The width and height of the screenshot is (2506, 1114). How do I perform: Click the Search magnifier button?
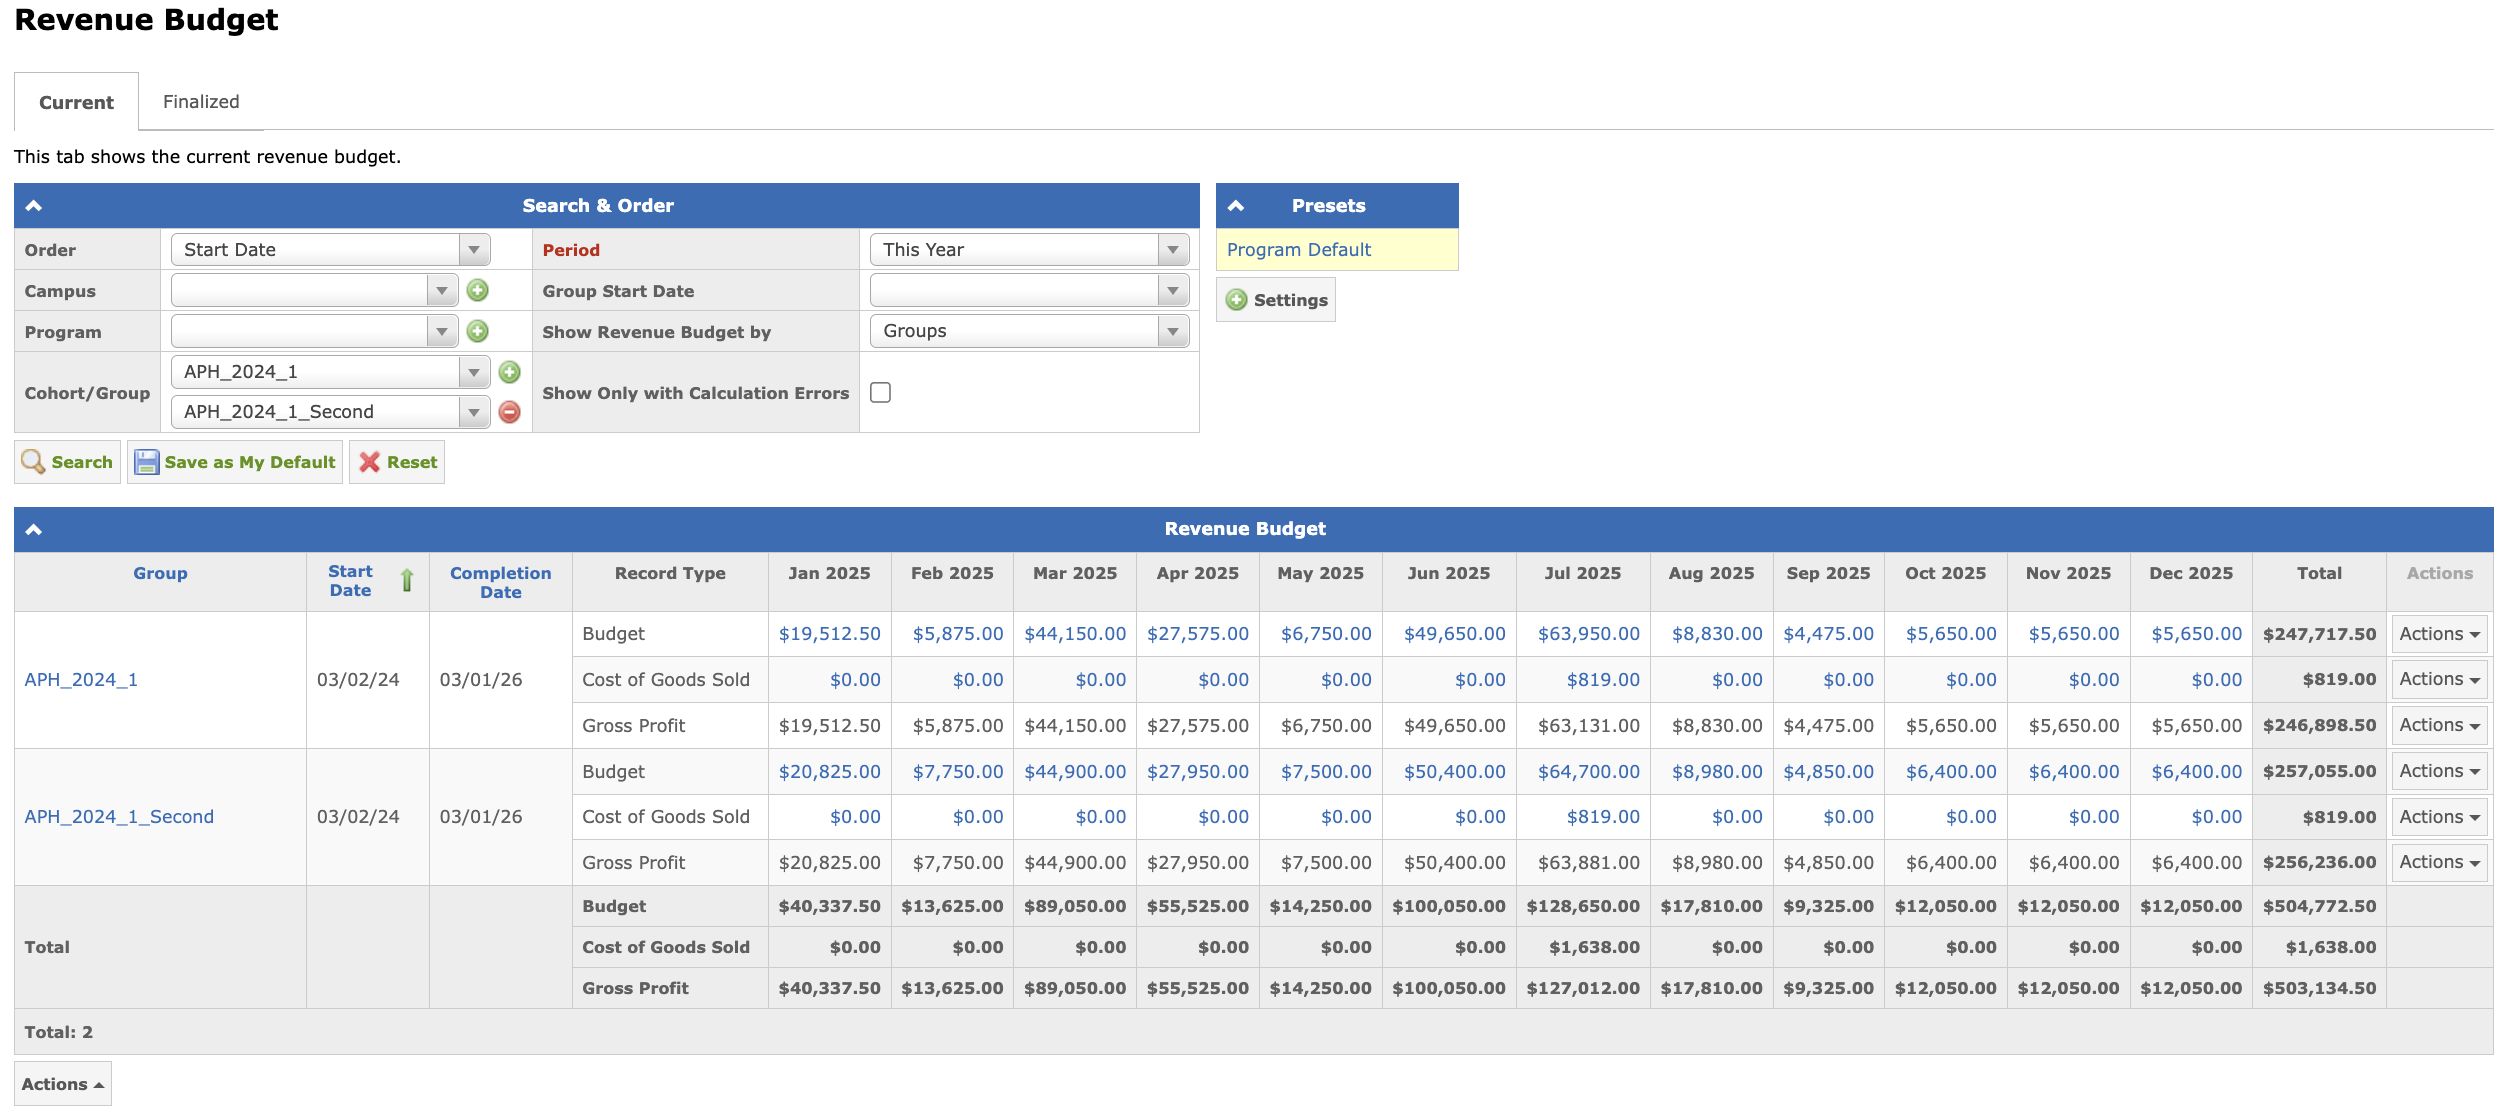pos(67,462)
